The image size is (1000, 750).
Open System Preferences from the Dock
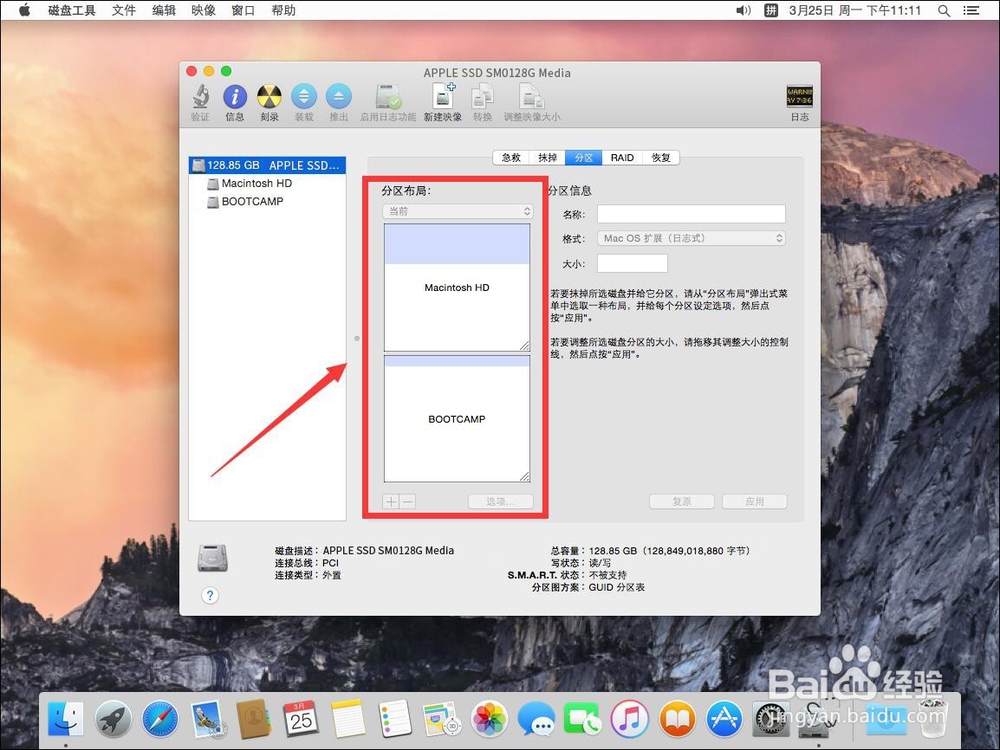tap(770, 721)
